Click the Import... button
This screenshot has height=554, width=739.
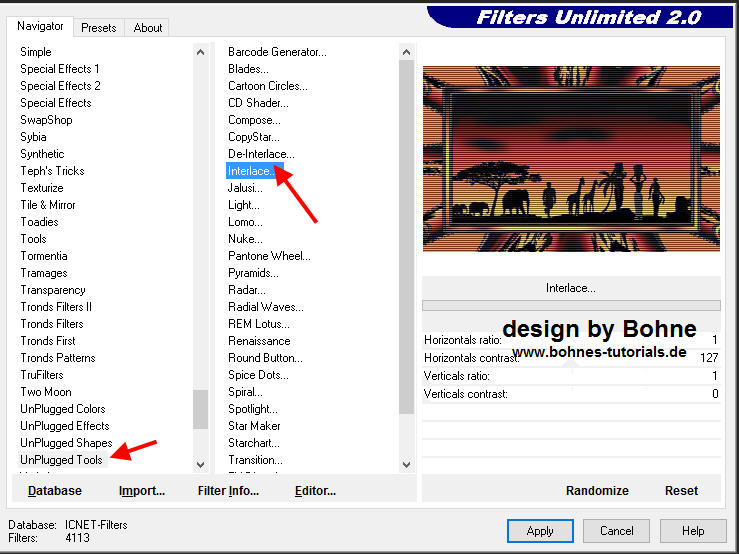coord(142,491)
